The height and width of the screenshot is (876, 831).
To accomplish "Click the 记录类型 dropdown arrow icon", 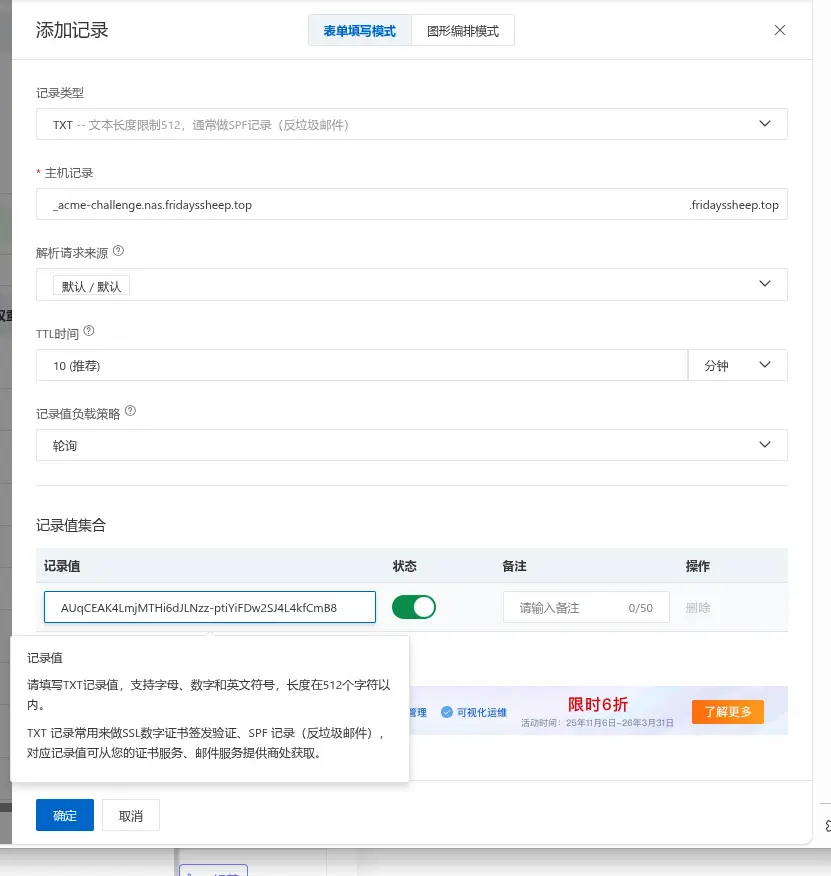I will tap(766, 124).
